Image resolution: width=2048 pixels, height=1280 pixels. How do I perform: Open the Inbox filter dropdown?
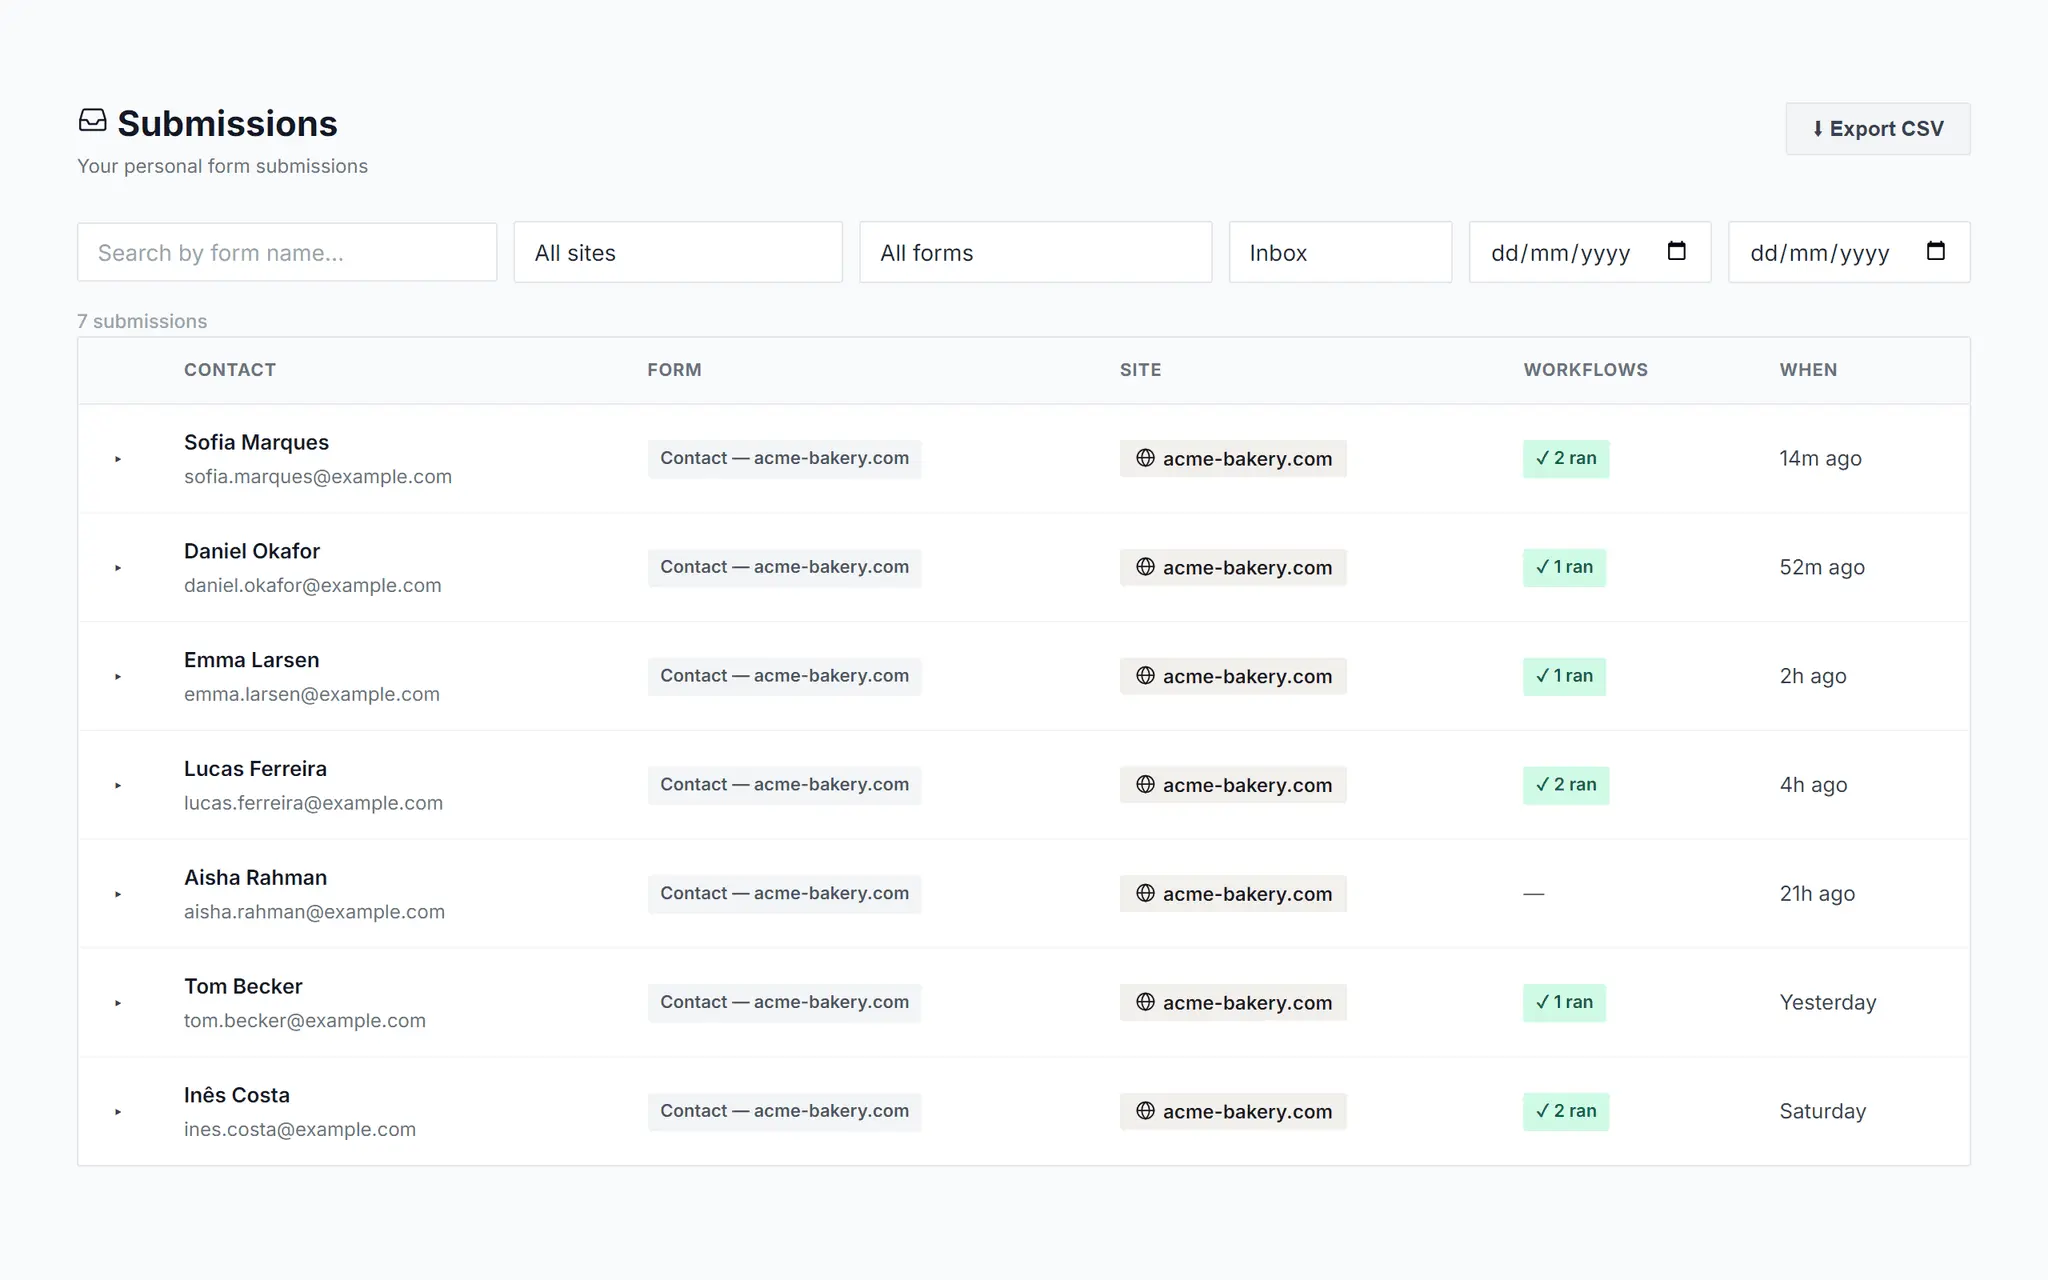pos(1340,252)
